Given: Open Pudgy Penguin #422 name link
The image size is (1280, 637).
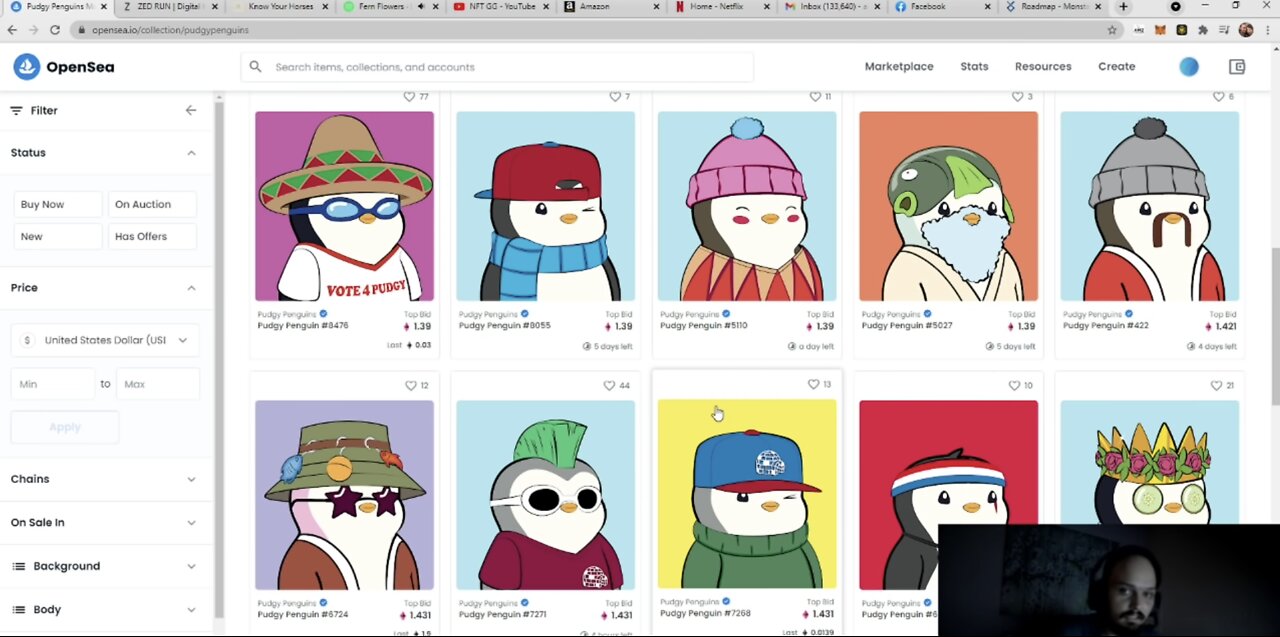Looking at the screenshot, I should 1106,326.
